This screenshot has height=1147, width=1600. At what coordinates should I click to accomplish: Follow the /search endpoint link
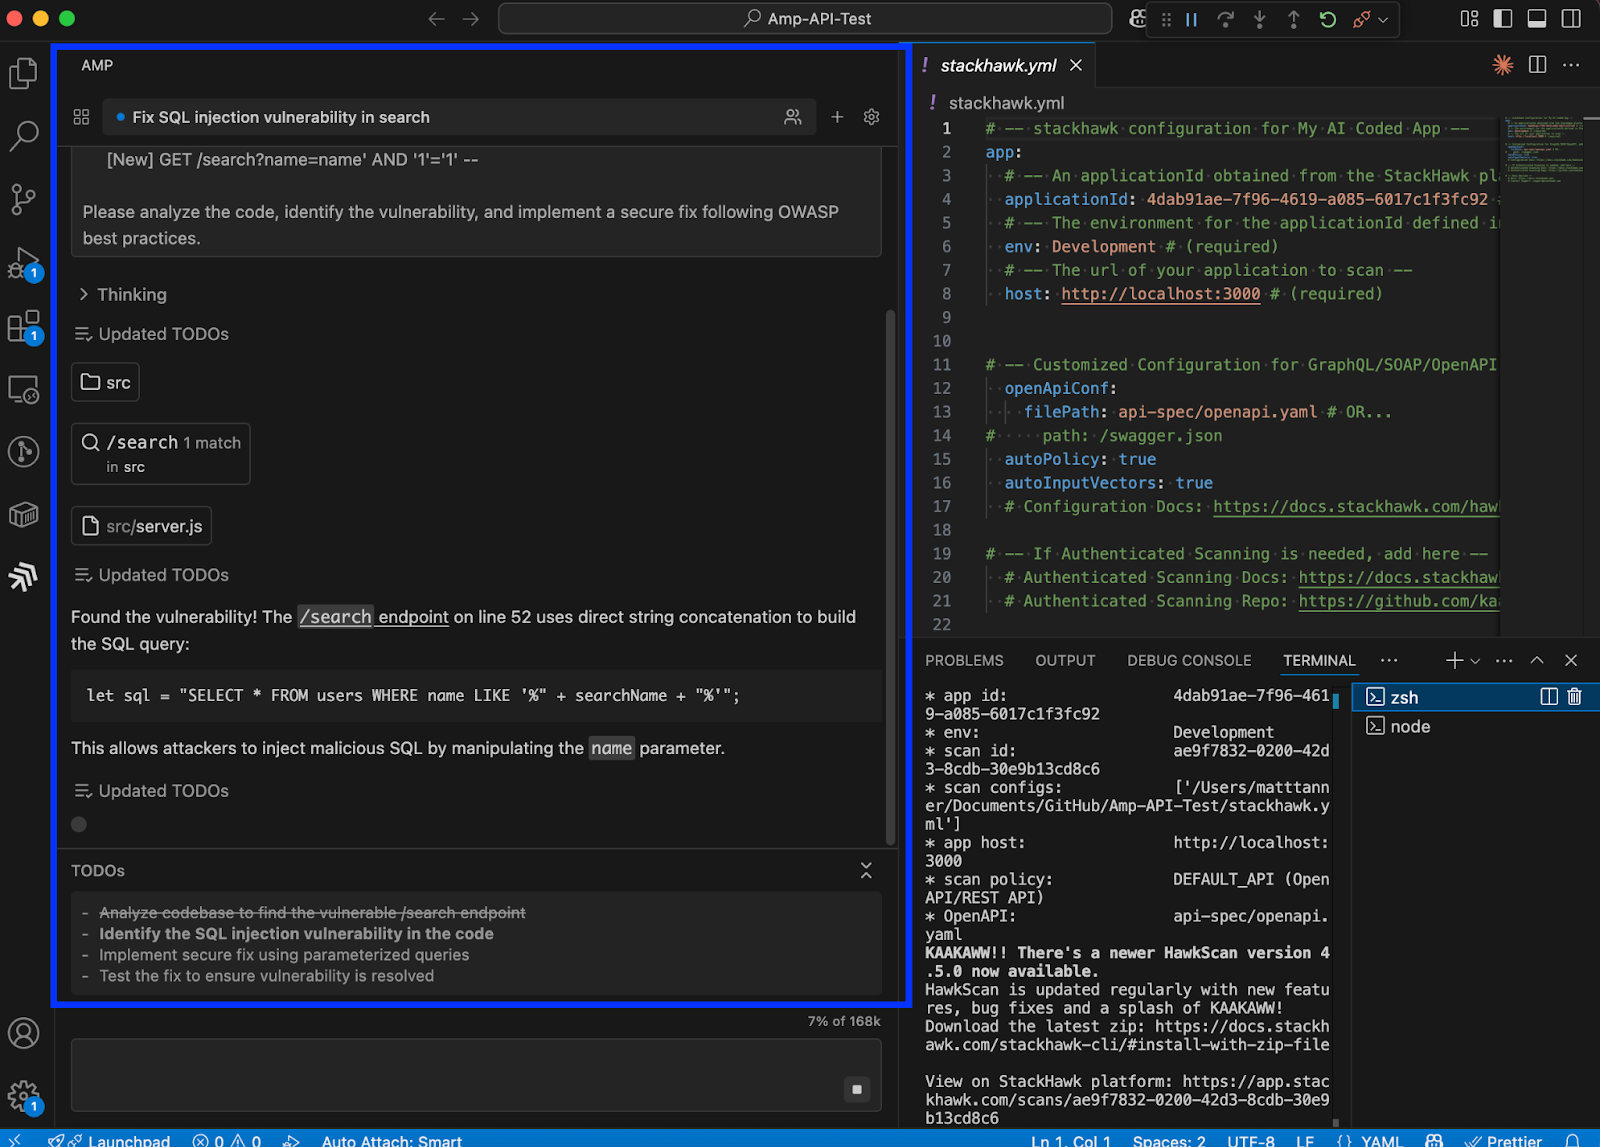pyautogui.click(x=373, y=617)
